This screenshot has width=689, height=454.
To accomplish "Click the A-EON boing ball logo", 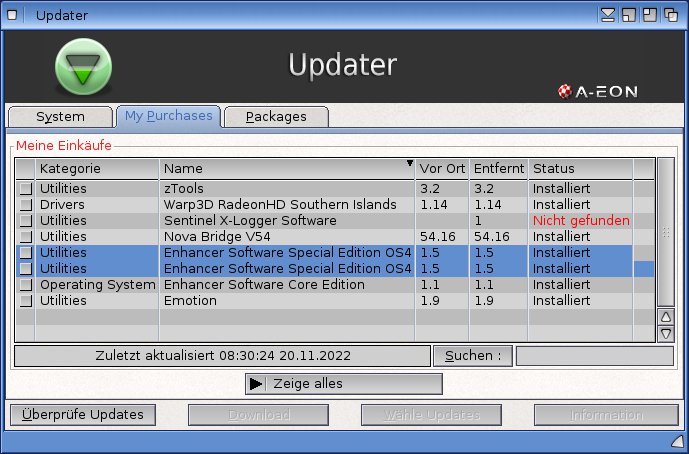I will (565, 91).
